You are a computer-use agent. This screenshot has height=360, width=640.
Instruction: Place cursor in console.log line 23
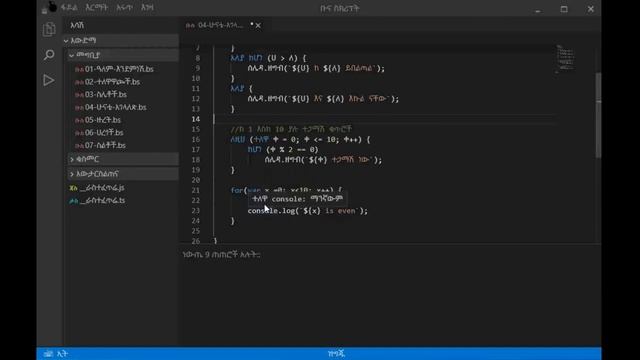pos(307,211)
